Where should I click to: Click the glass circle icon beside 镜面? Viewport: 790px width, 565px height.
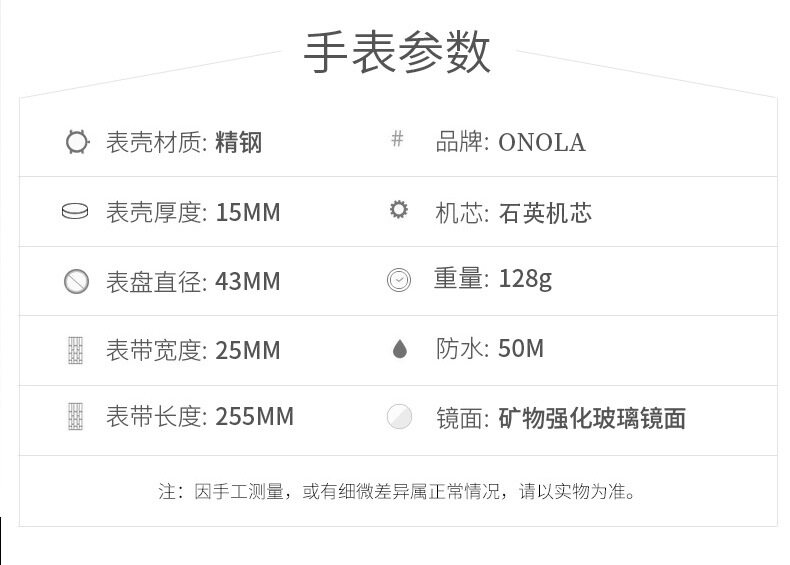pyautogui.click(x=399, y=417)
